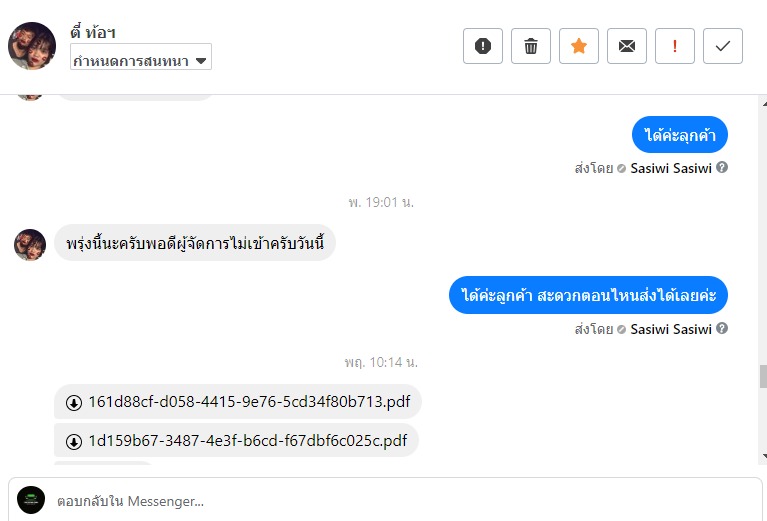This screenshot has height=521, width=767.
Task: Click help icon beside second Sasiwi Sasiwi
Action: point(722,329)
